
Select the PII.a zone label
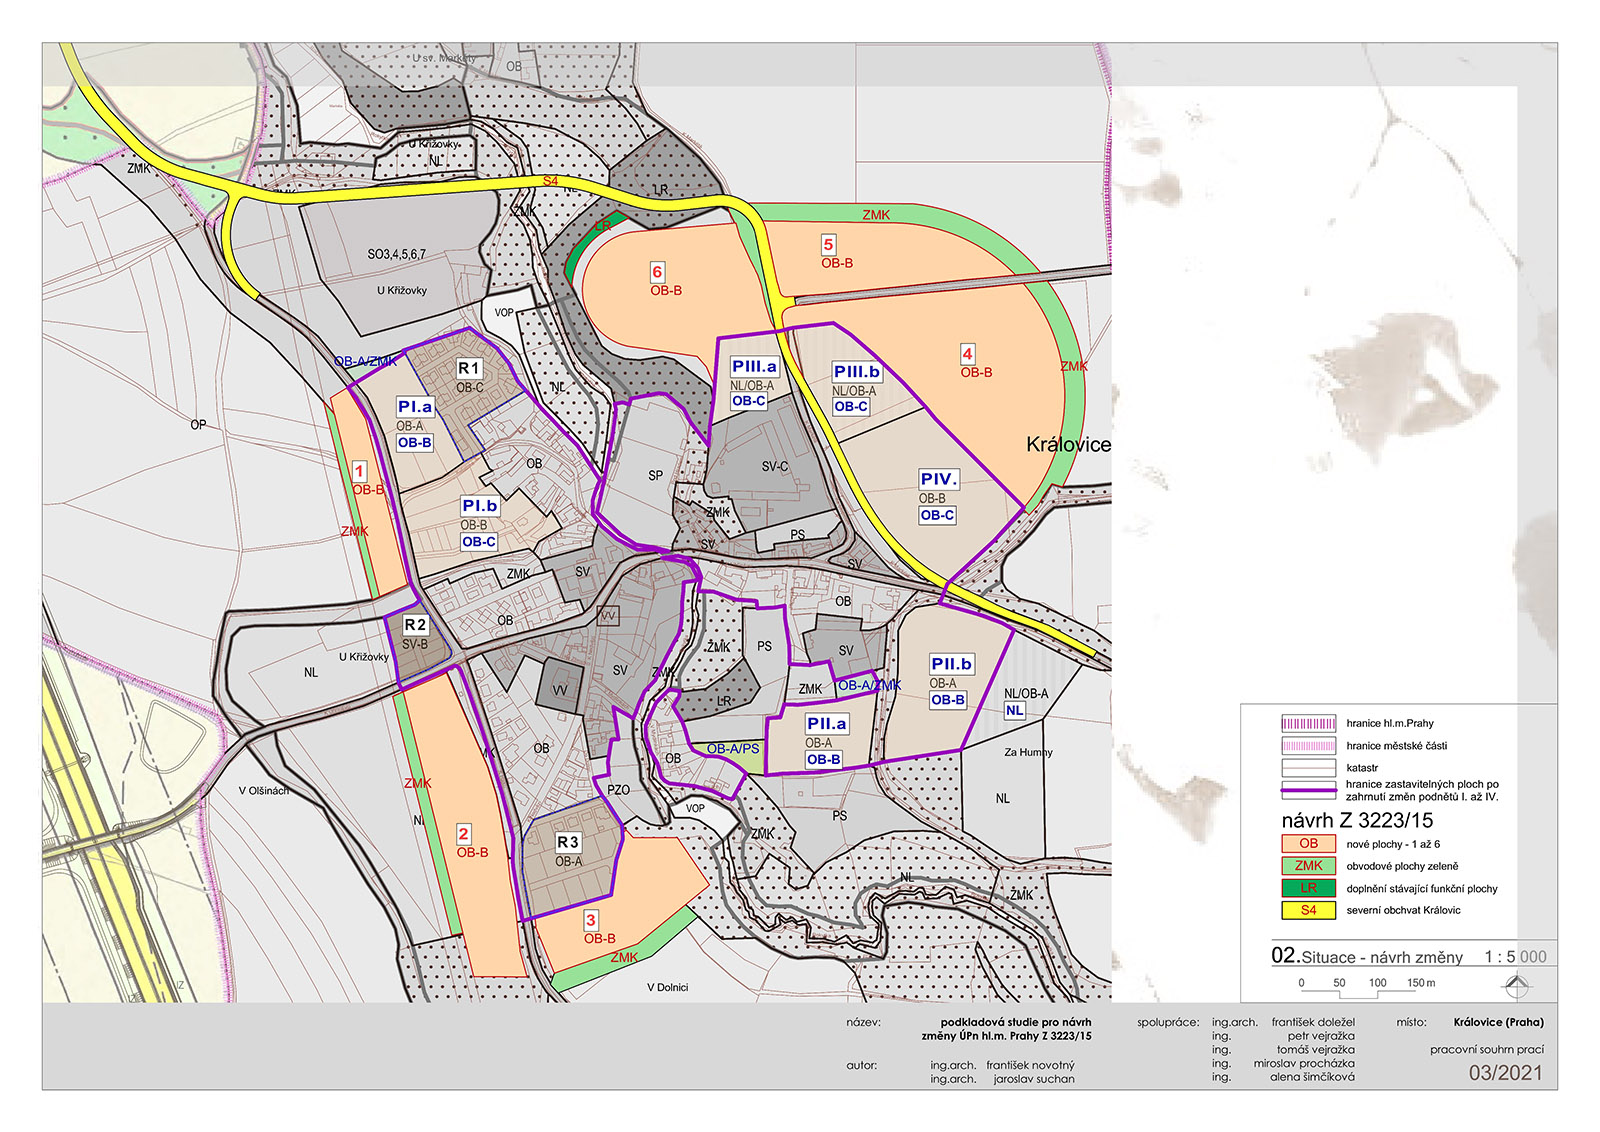(x=827, y=724)
